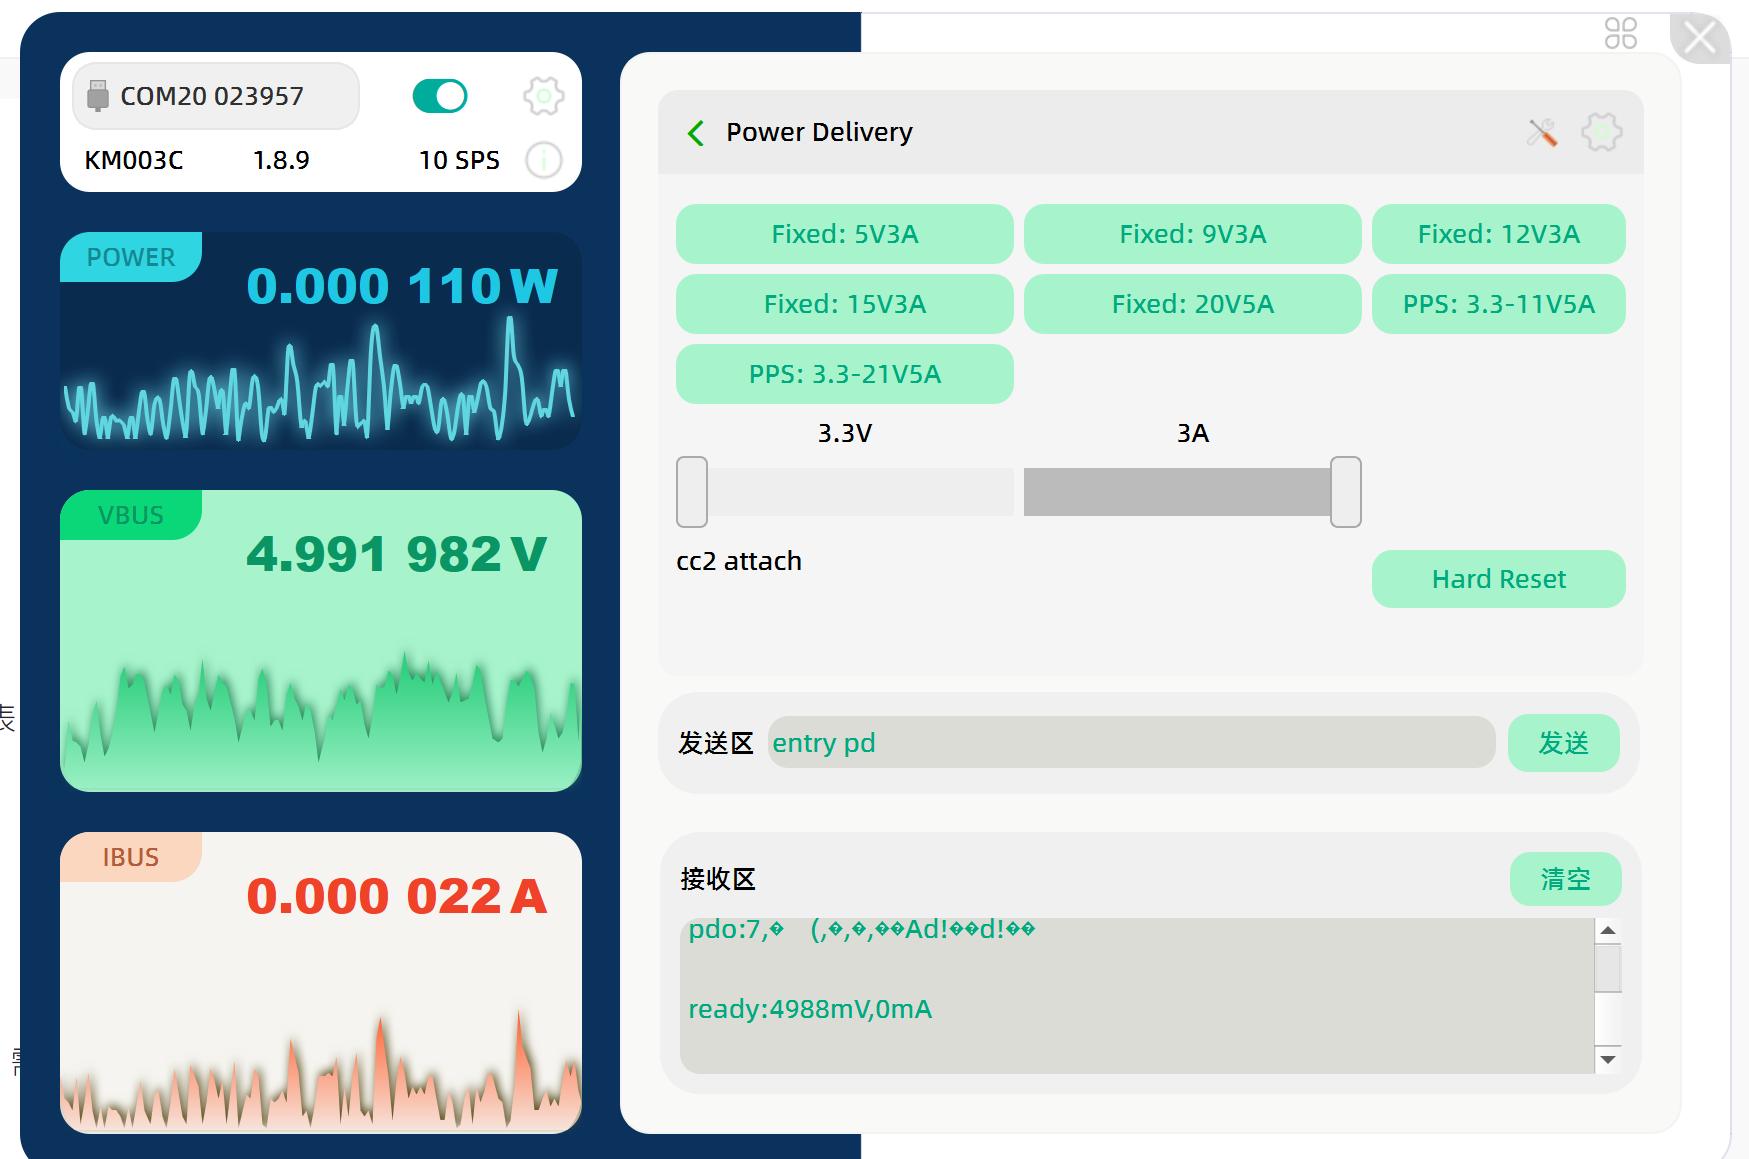Click the 清空 clear button
The image size is (1749, 1159).
1565,879
